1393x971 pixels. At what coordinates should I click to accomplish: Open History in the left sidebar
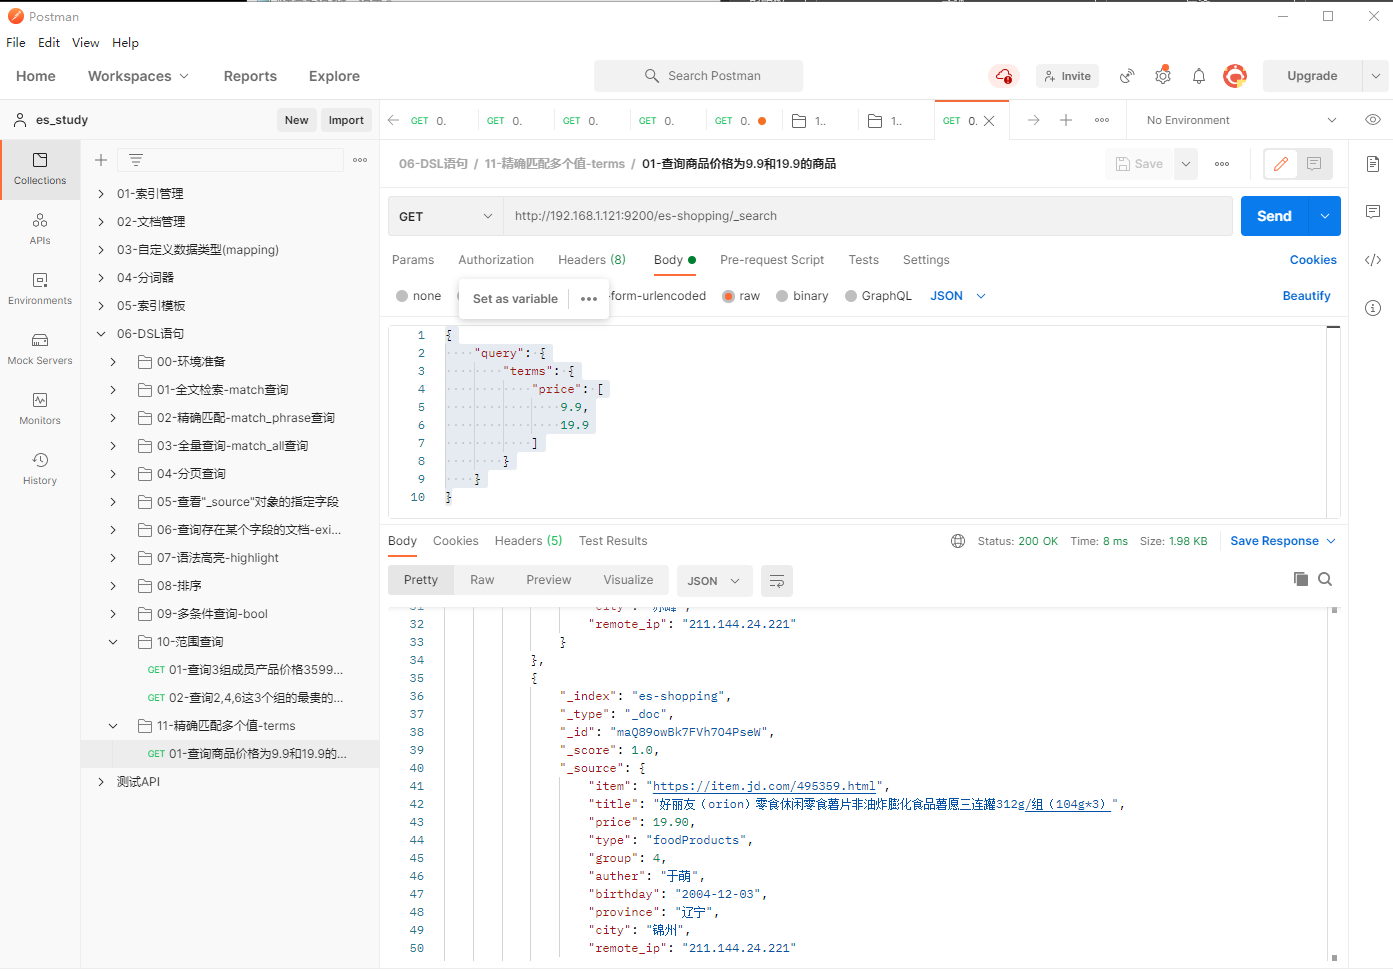point(40,468)
